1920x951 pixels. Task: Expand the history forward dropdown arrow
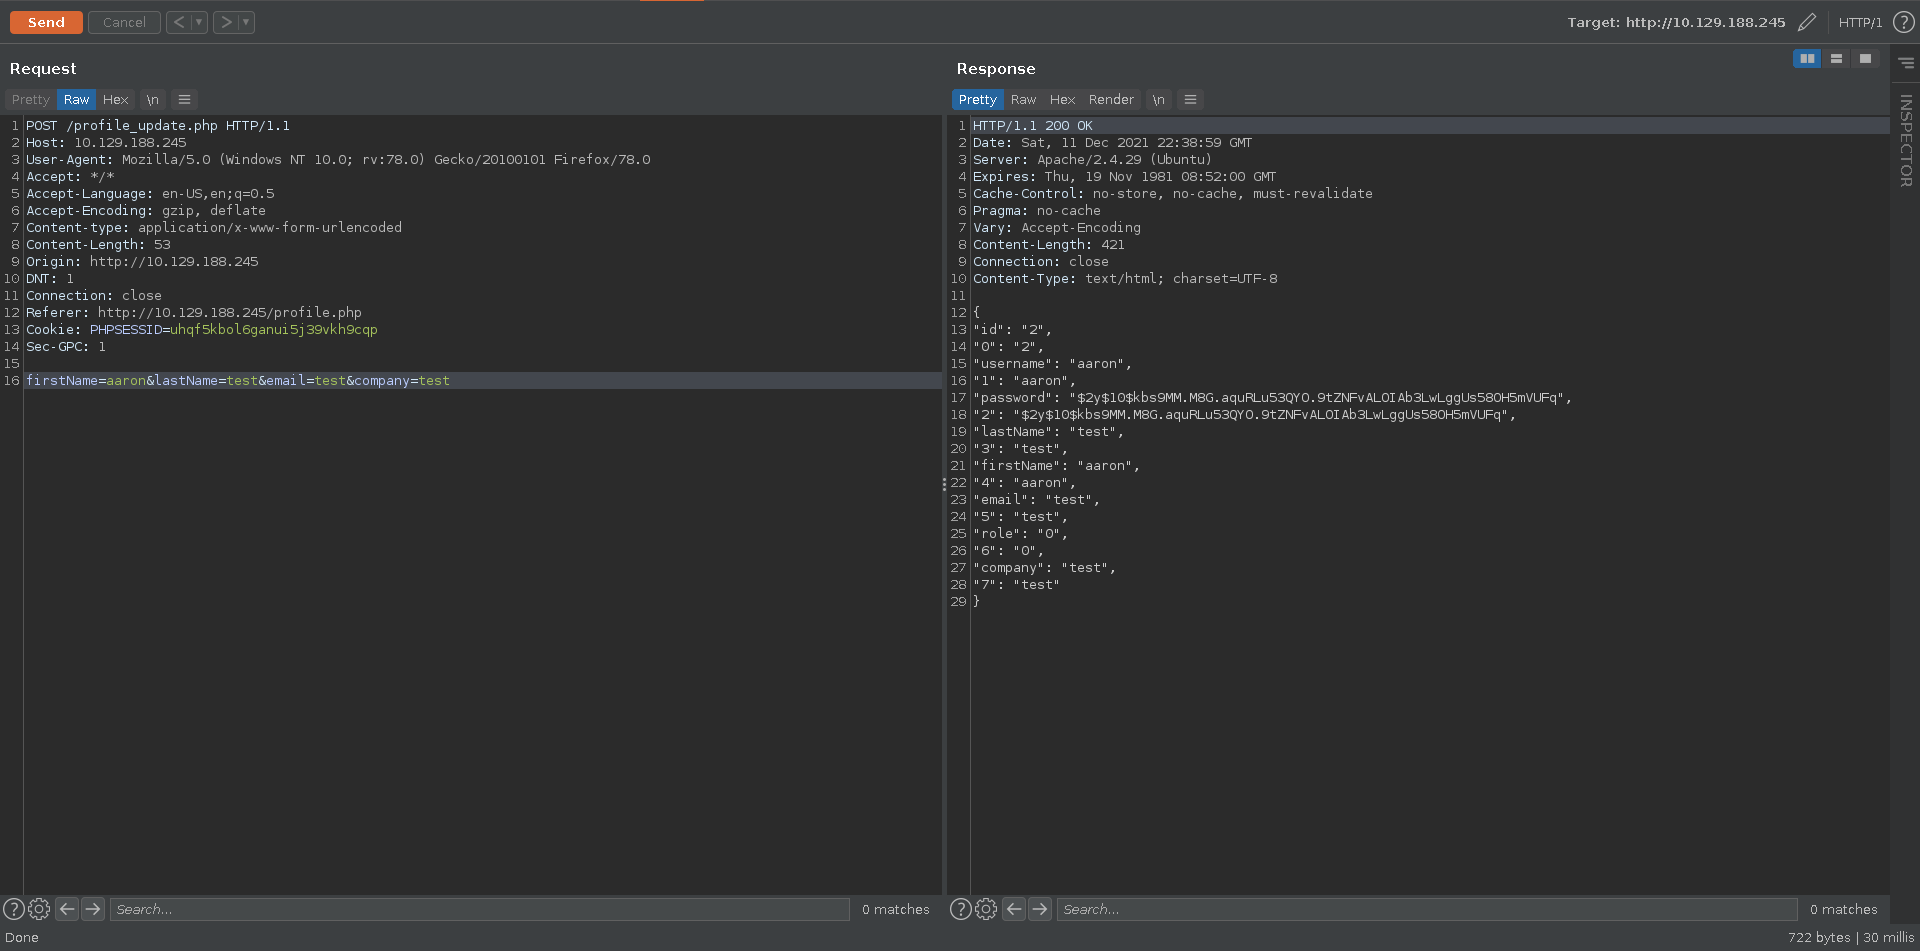coord(246,22)
